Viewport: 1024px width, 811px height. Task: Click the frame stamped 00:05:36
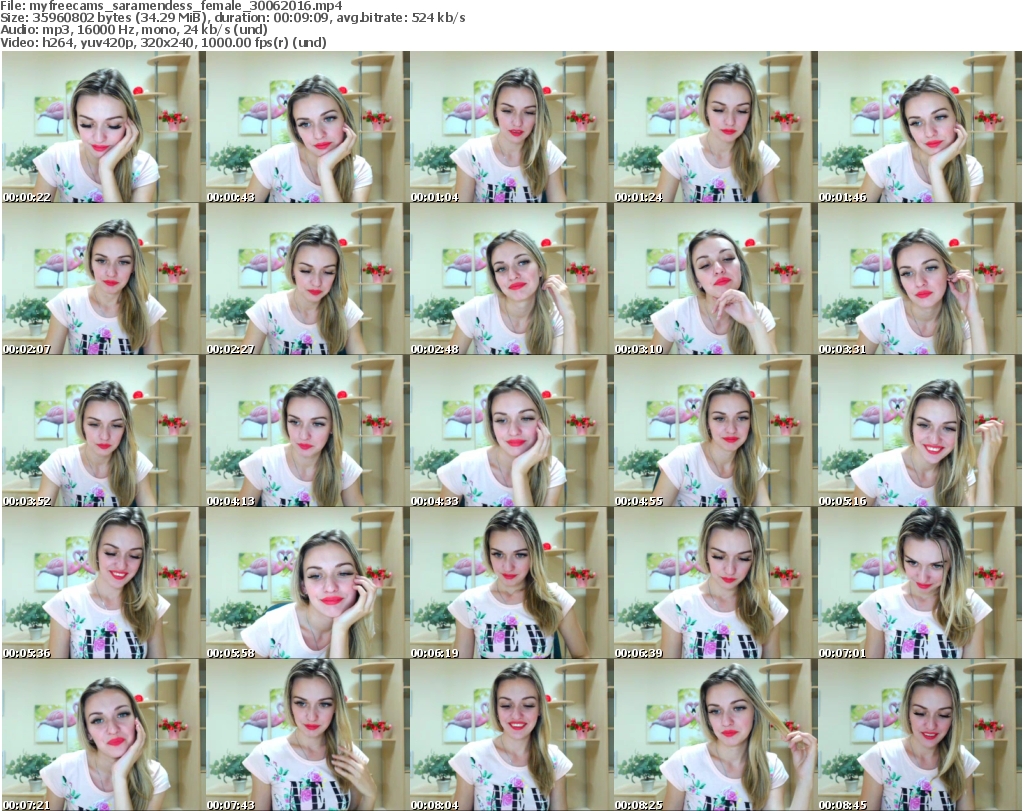click(x=103, y=583)
